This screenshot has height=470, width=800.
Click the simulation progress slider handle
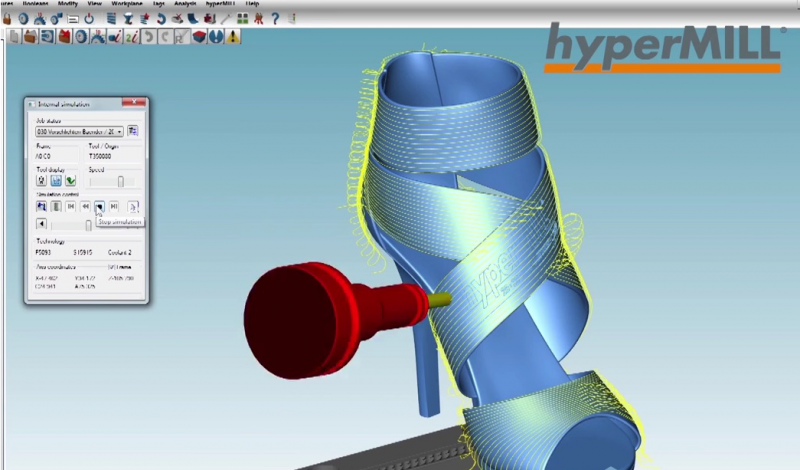click(88, 225)
